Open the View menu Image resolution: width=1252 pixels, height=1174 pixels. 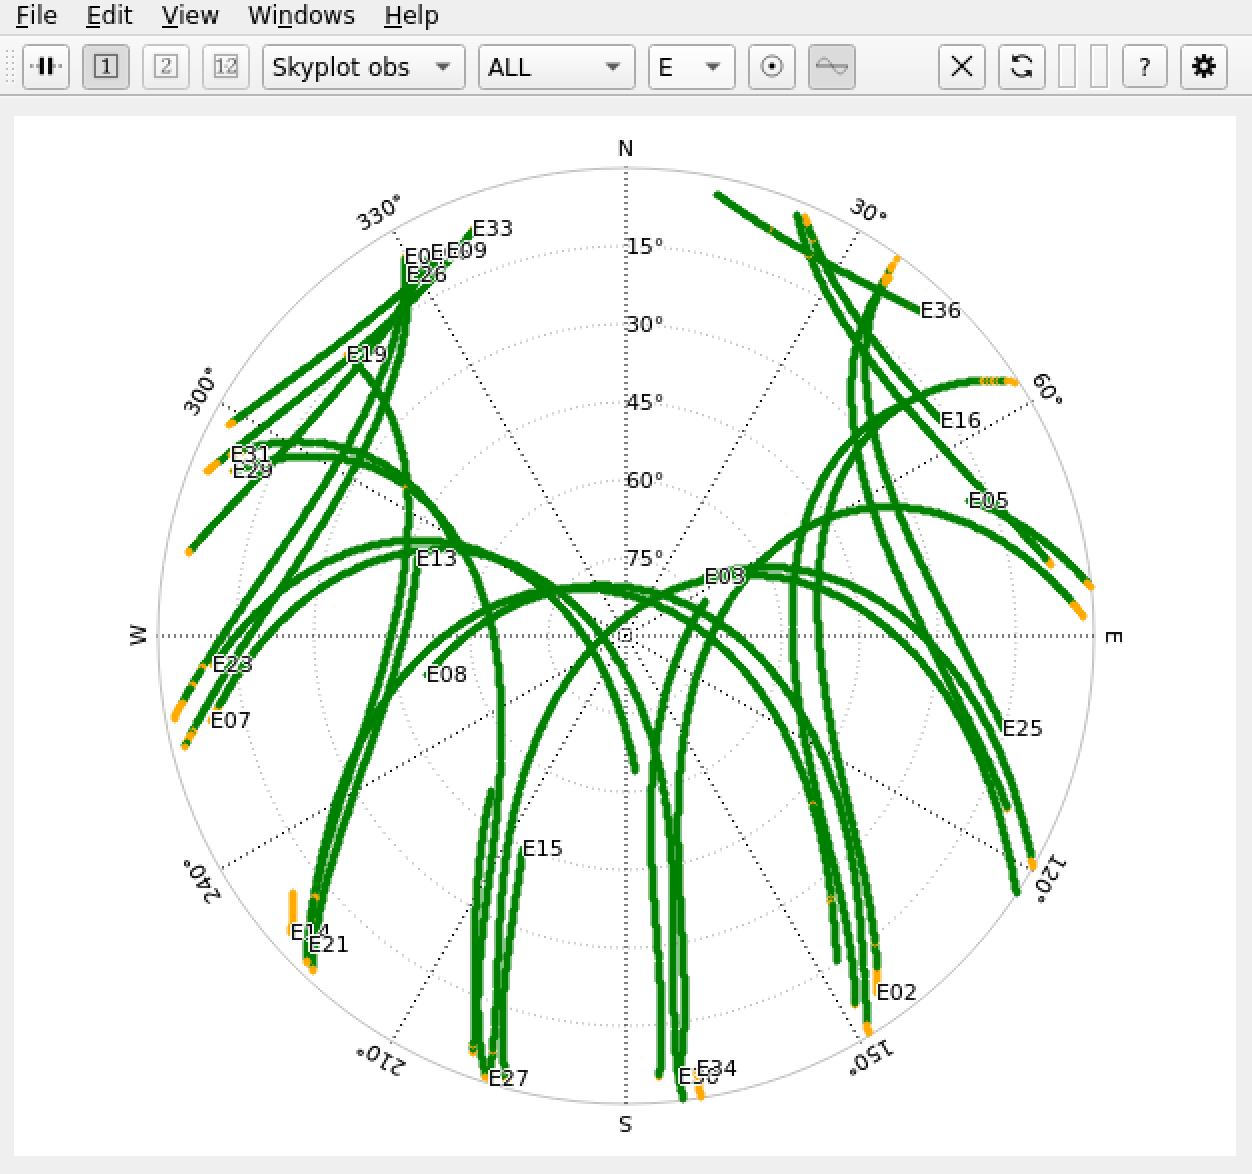click(x=189, y=15)
